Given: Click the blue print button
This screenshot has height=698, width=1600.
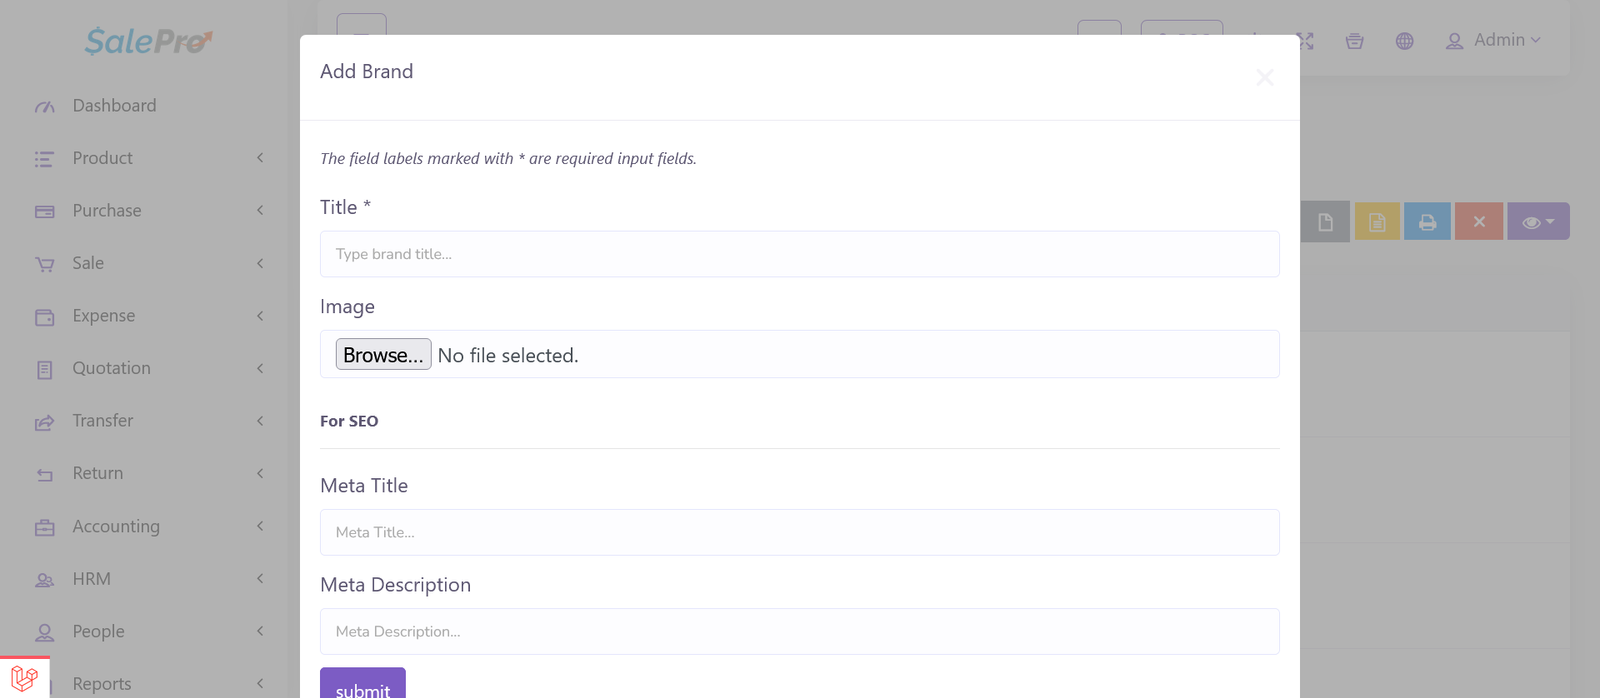Looking at the screenshot, I should 1427,222.
